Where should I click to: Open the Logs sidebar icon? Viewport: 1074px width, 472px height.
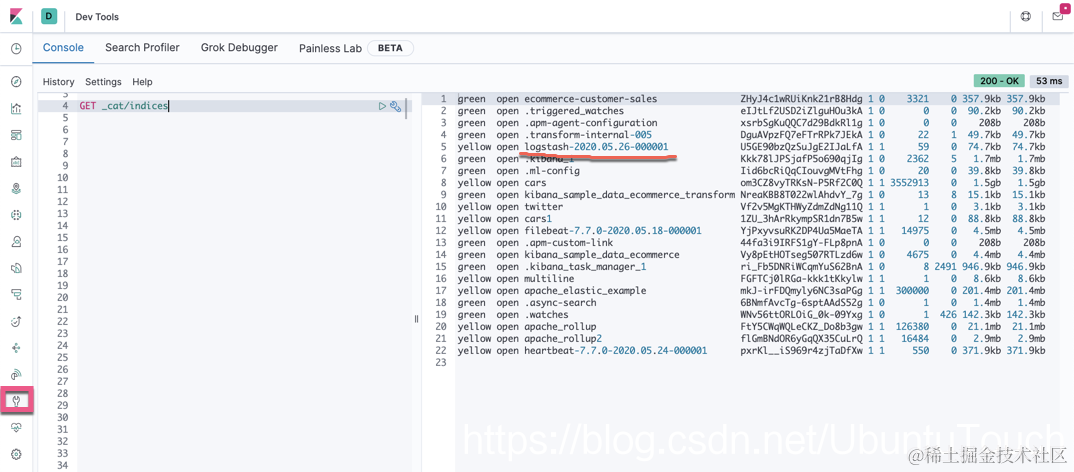(16, 268)
